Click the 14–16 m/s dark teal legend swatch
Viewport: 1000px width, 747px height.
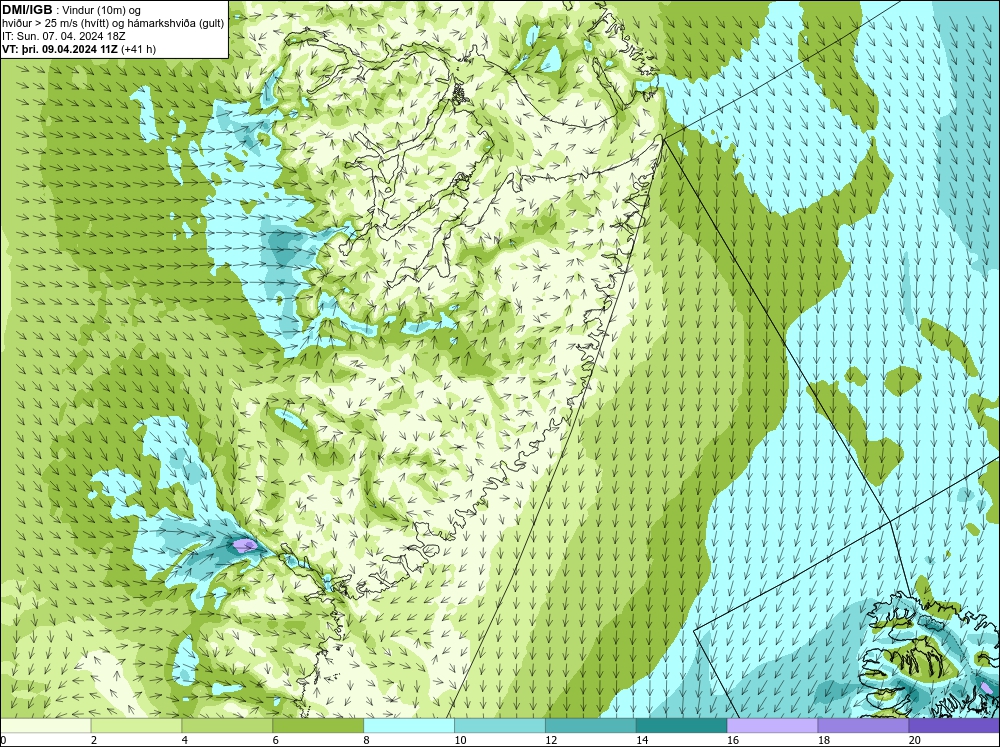coord(681,725)
